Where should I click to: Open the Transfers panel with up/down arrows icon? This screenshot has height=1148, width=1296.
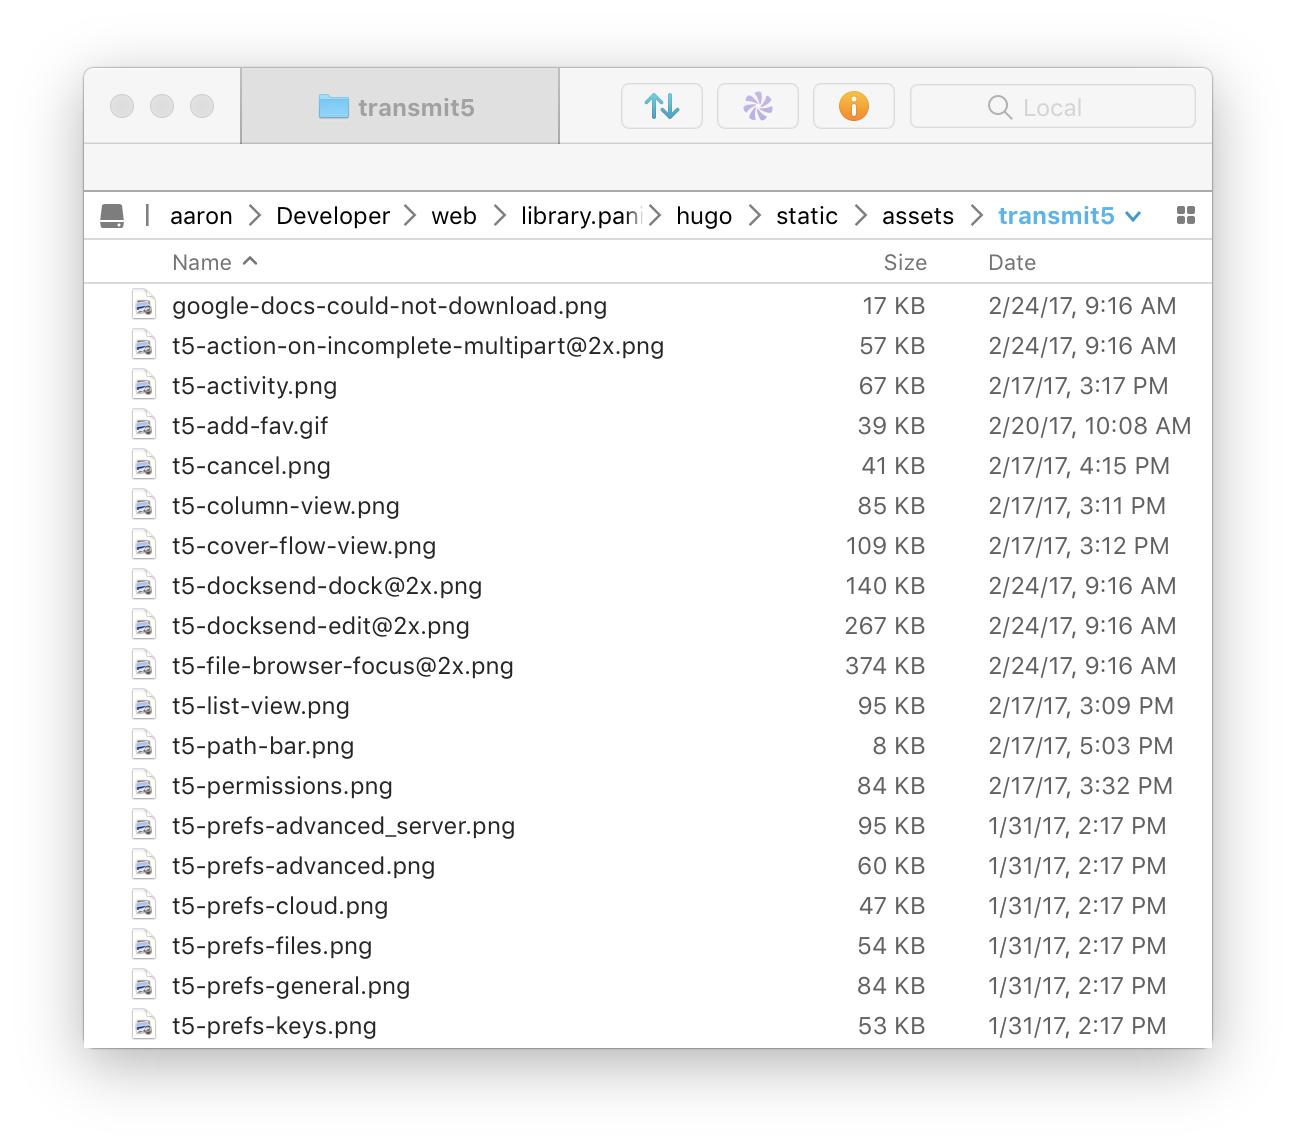pos(661,106)
